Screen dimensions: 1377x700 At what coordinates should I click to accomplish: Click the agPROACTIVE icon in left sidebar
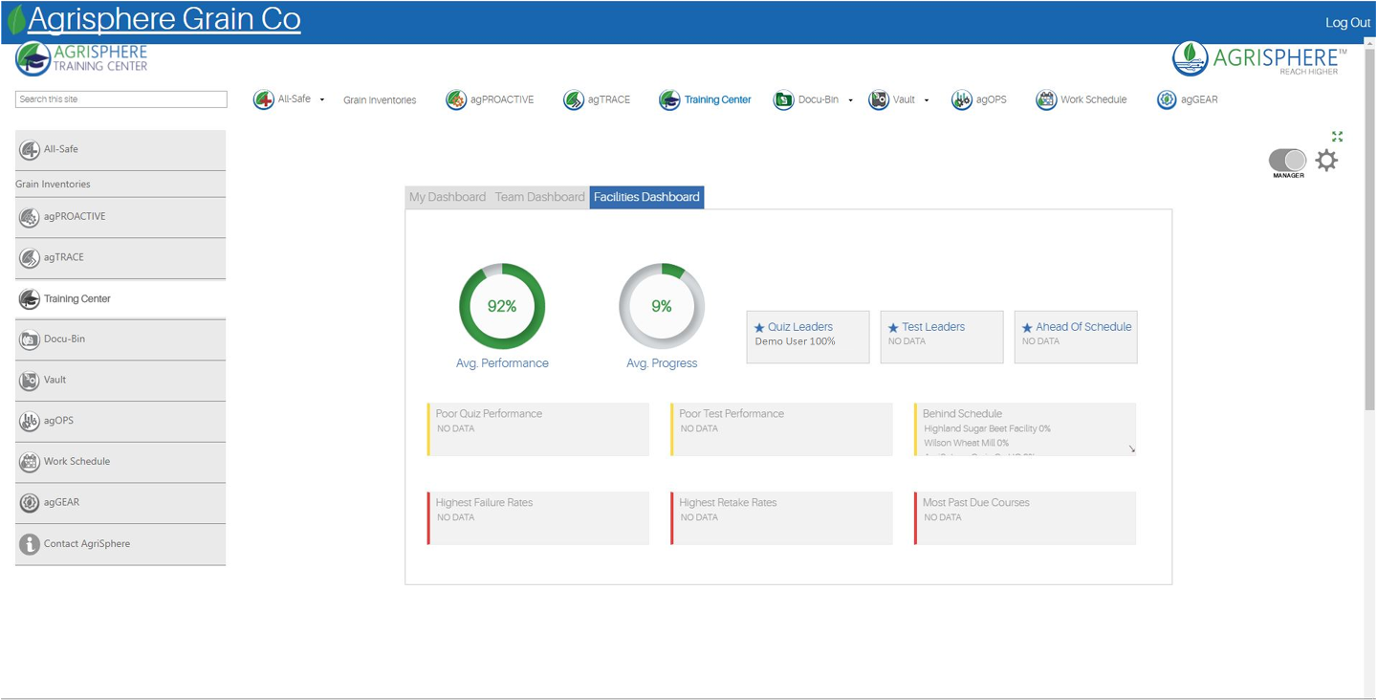30,217
